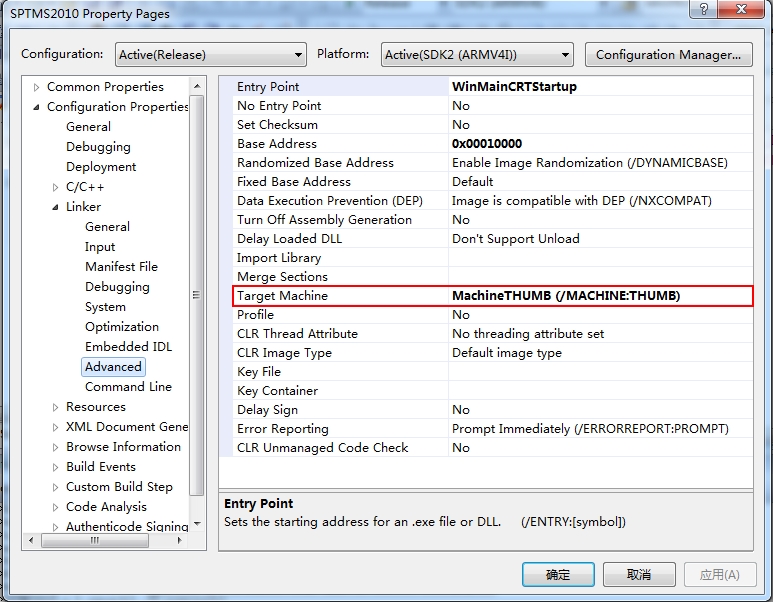The image size is (773, 602).
Task: Click the 应用(A) apply button
Action: [x=720, y=574]
